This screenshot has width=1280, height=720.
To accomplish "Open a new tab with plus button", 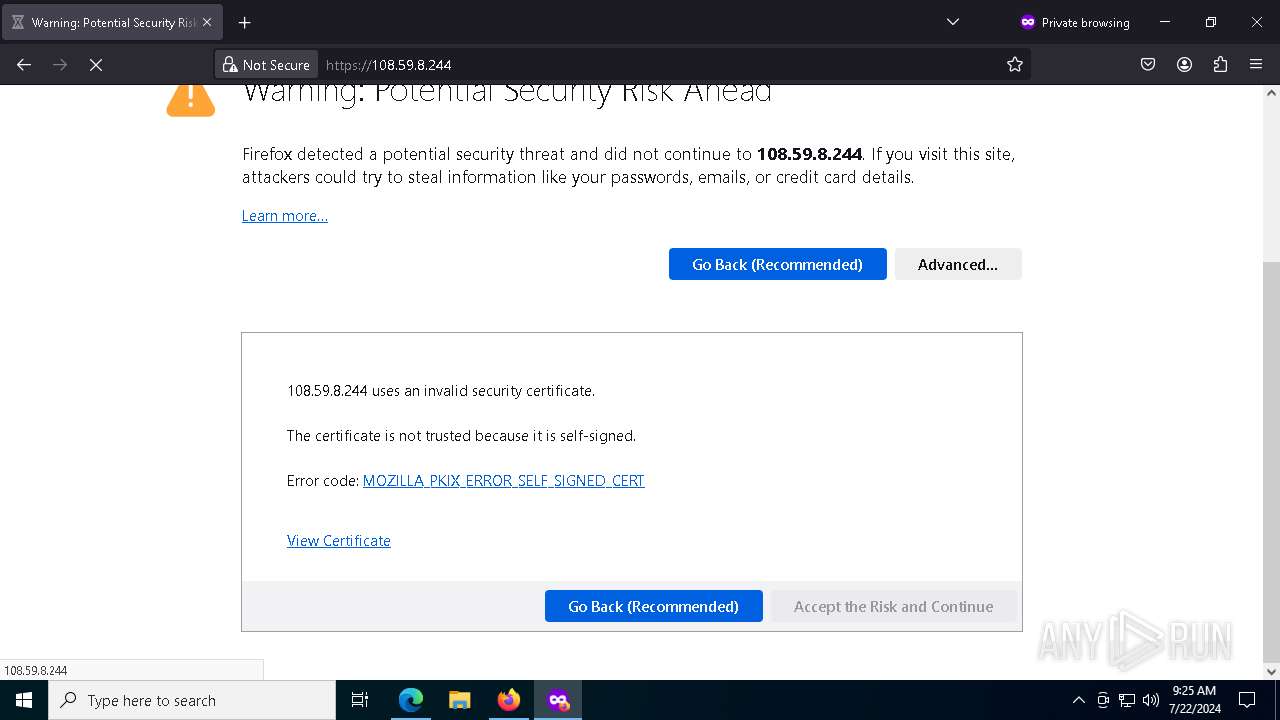I will coord(244,22).
